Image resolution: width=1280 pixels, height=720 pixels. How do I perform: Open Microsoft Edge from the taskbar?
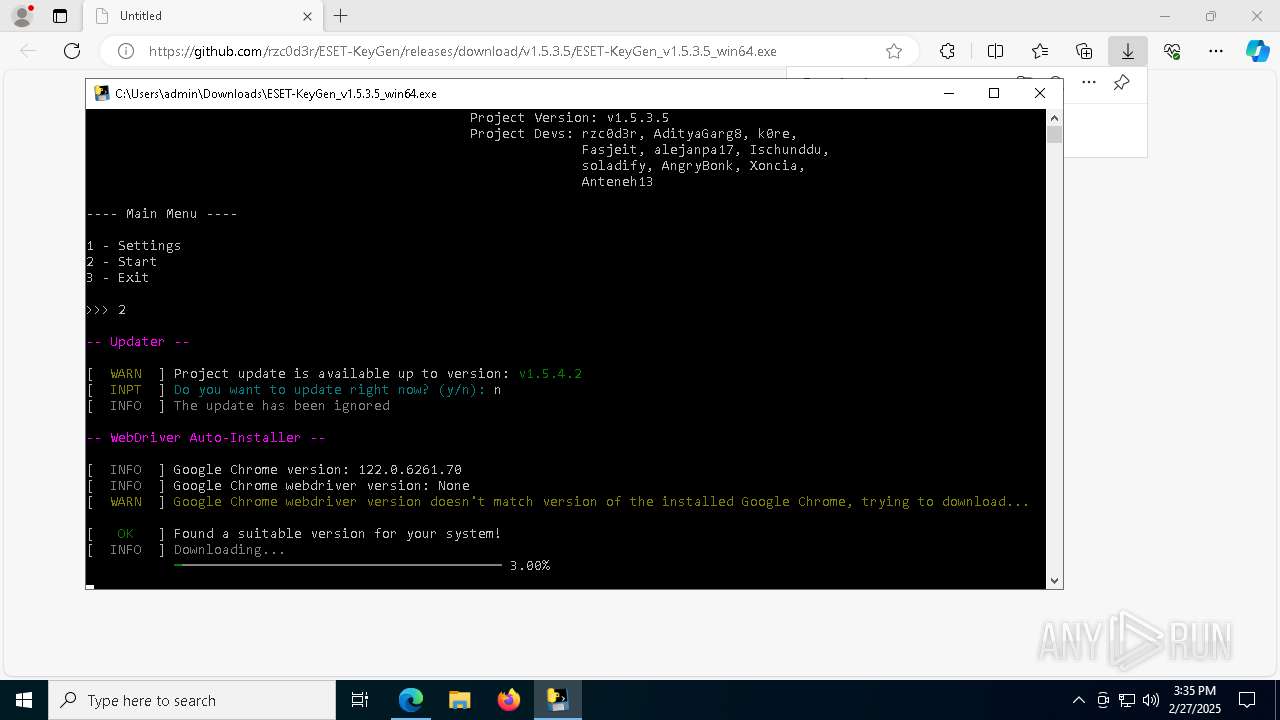(x=411, y=700)
